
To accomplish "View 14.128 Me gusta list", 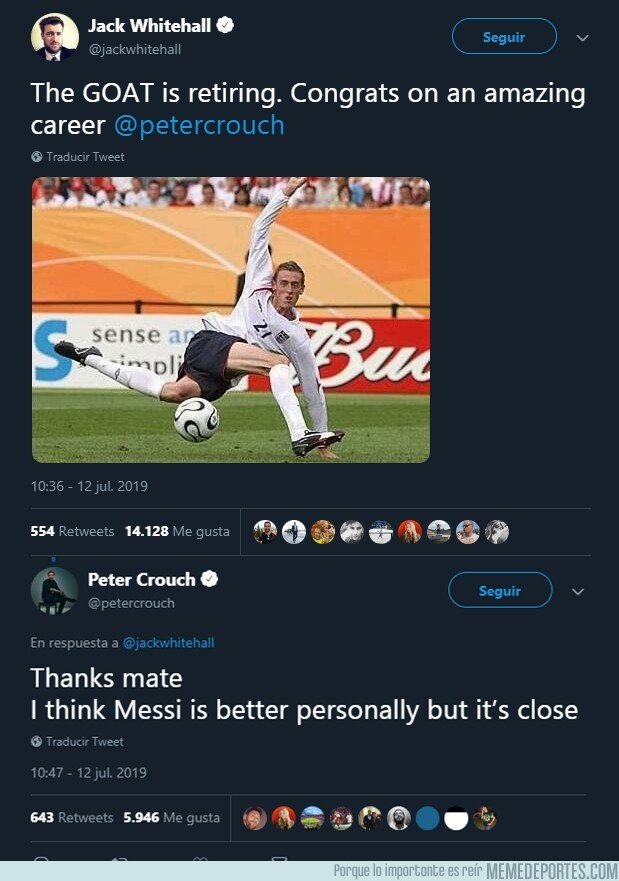I will 177,531.
